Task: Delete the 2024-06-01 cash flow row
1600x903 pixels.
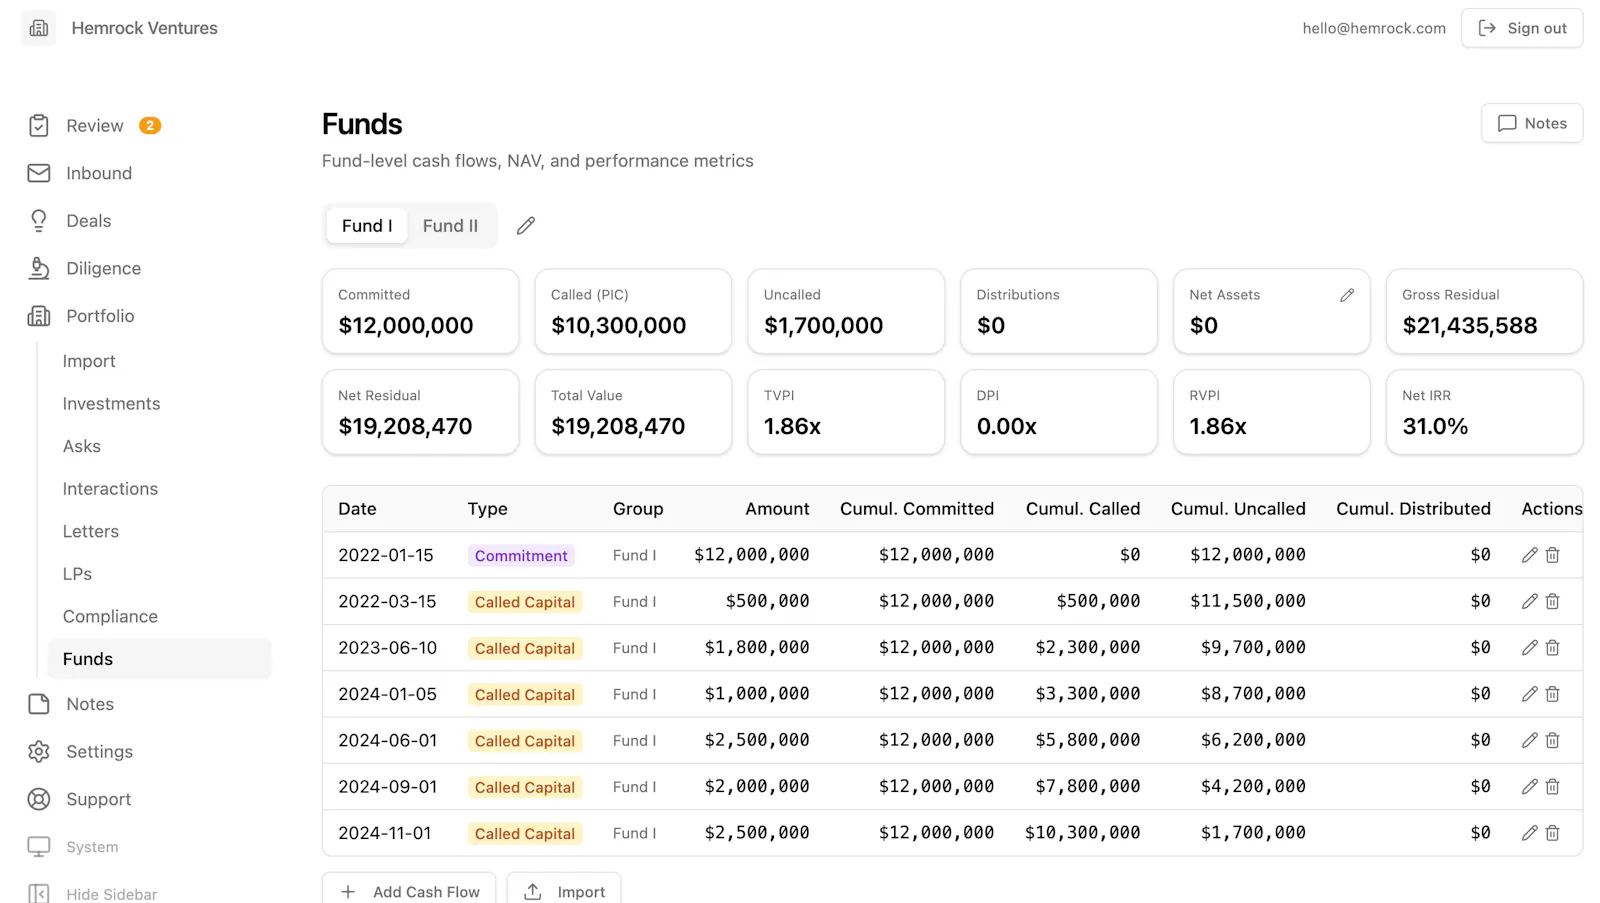Action: pos(1553,741)
